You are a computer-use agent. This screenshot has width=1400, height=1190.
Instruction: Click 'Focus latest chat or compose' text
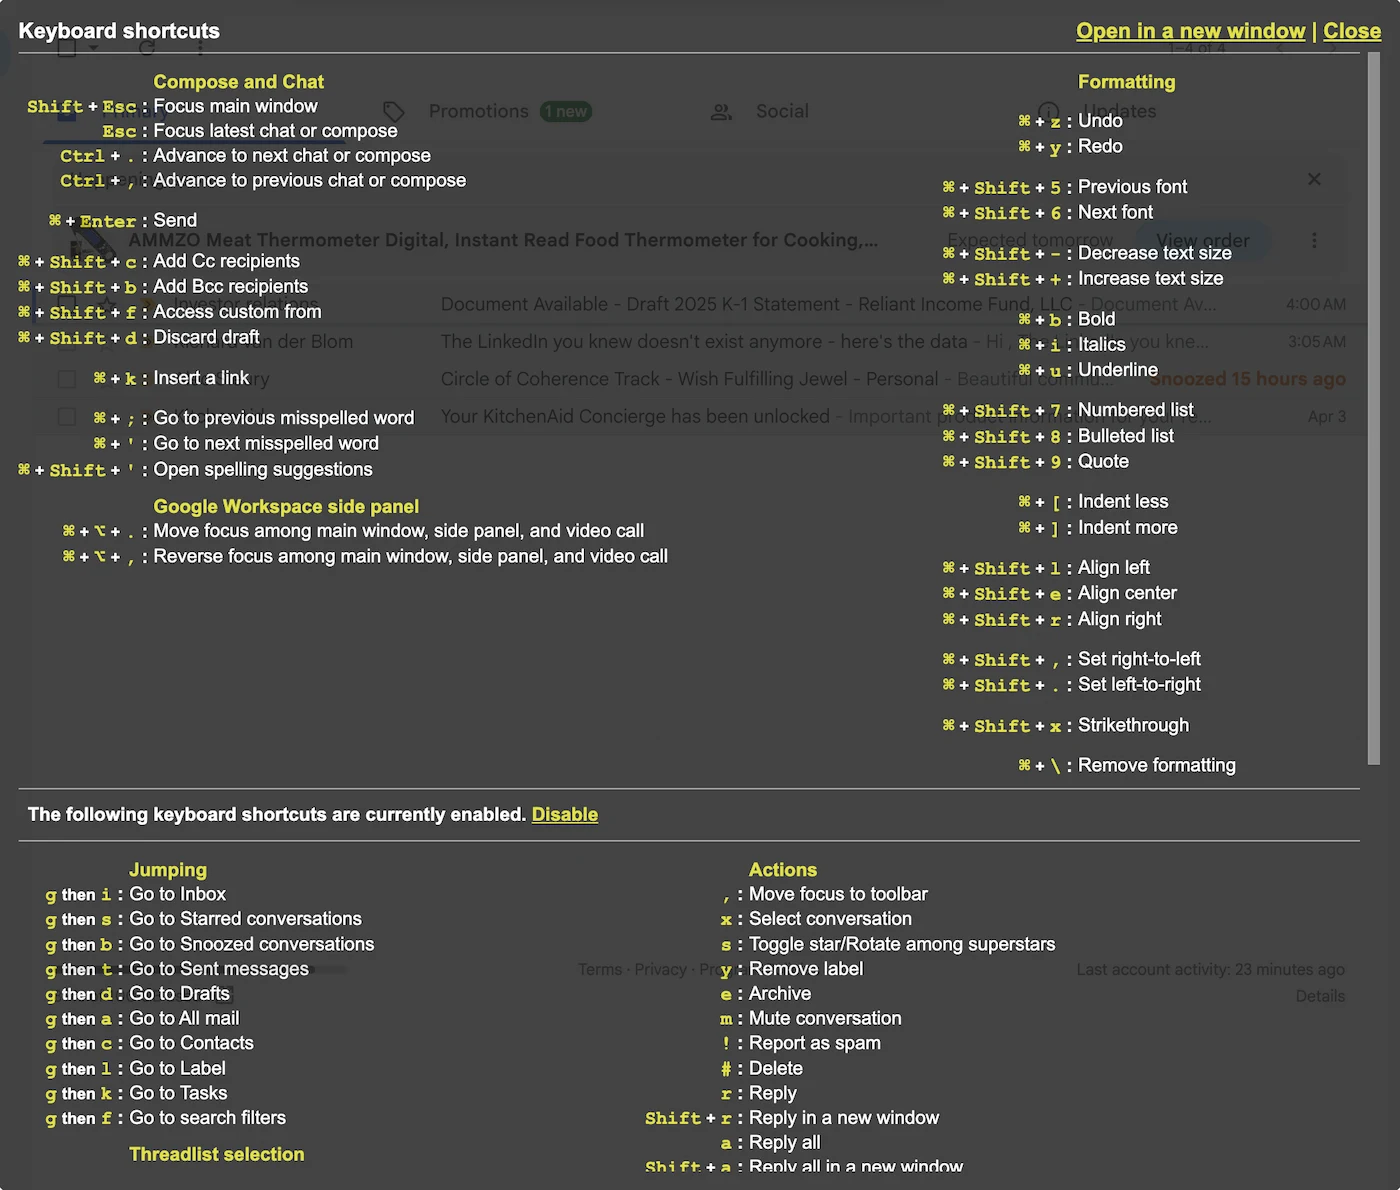tap(275, 131)
